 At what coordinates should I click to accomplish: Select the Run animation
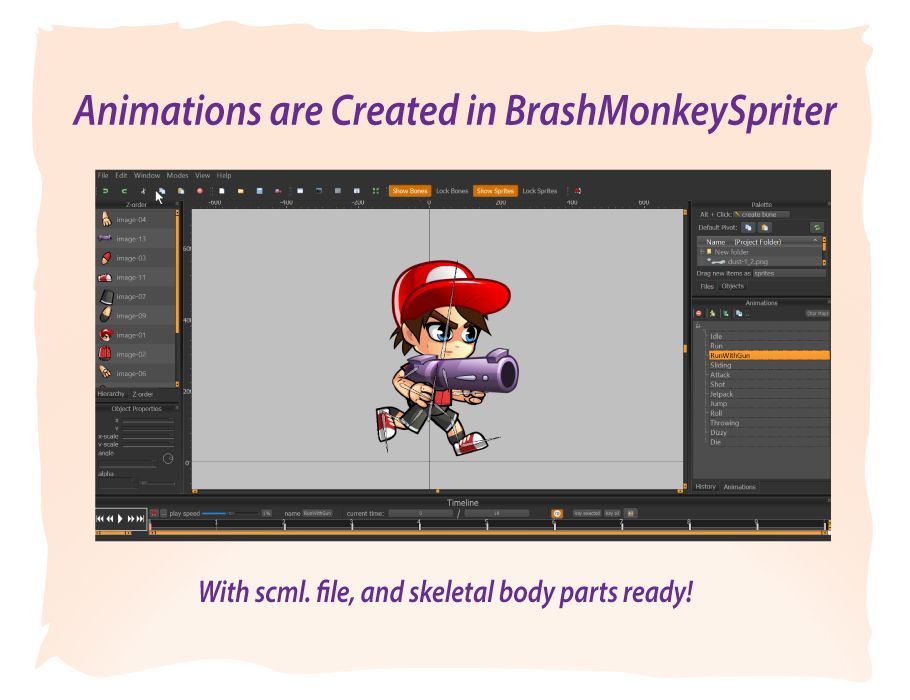point(769,345)
